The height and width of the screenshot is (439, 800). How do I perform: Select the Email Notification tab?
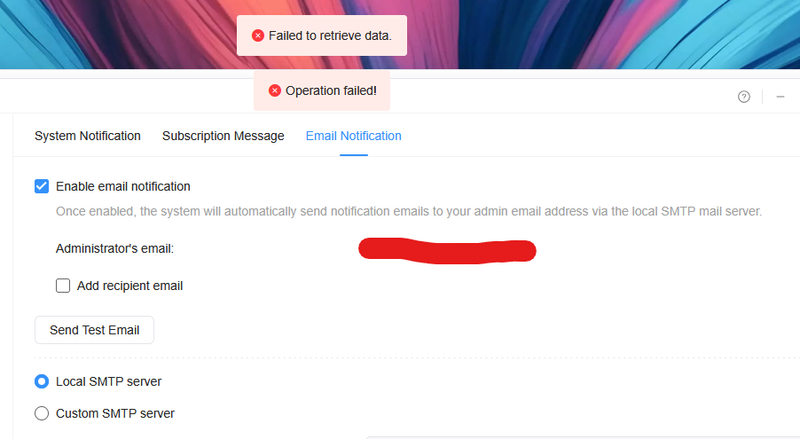coord(354,136)
